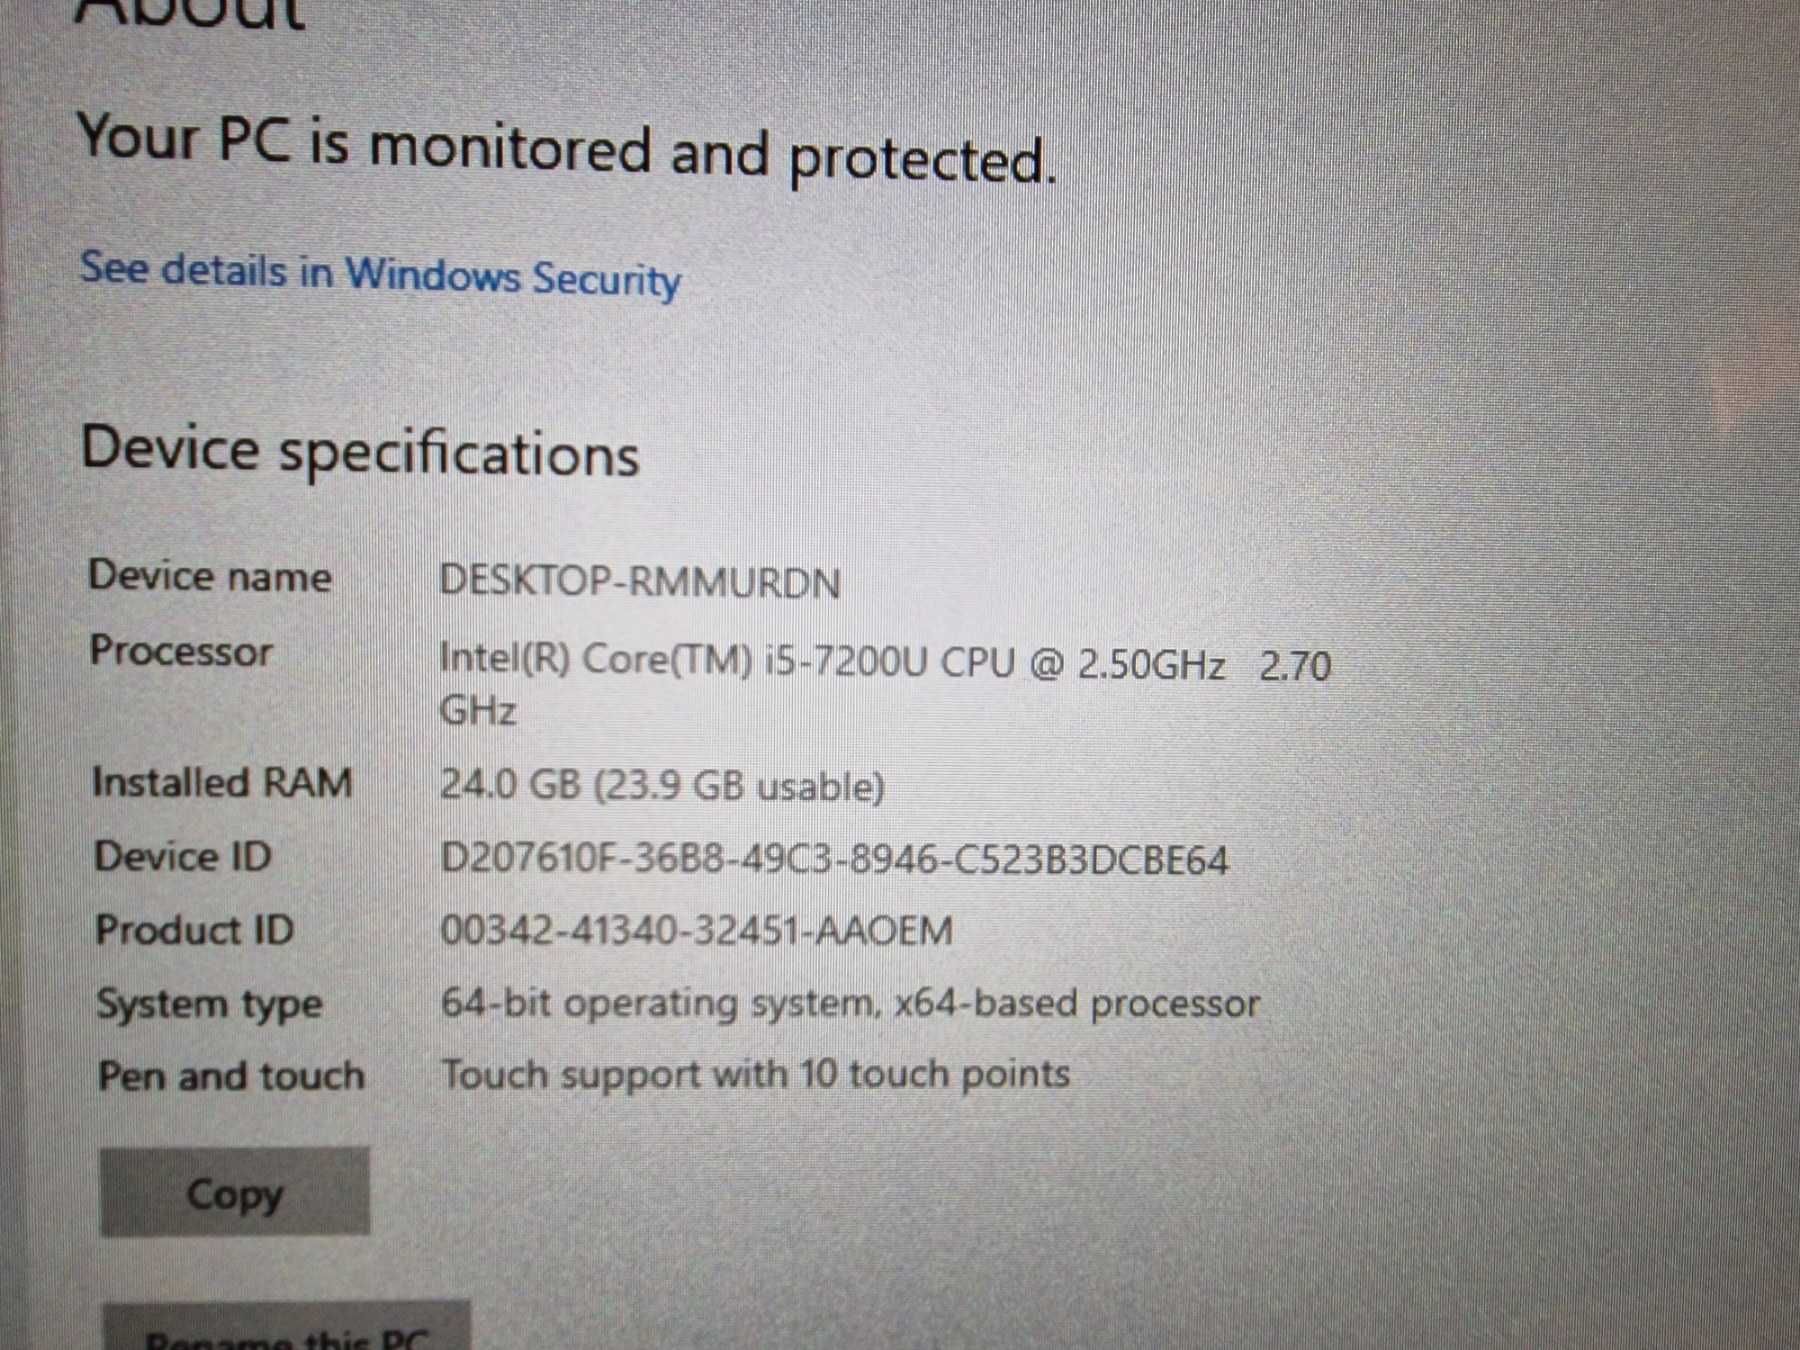Select the 24.0 GB RAM value
1800x1350 pixels.
coord(662,786)
